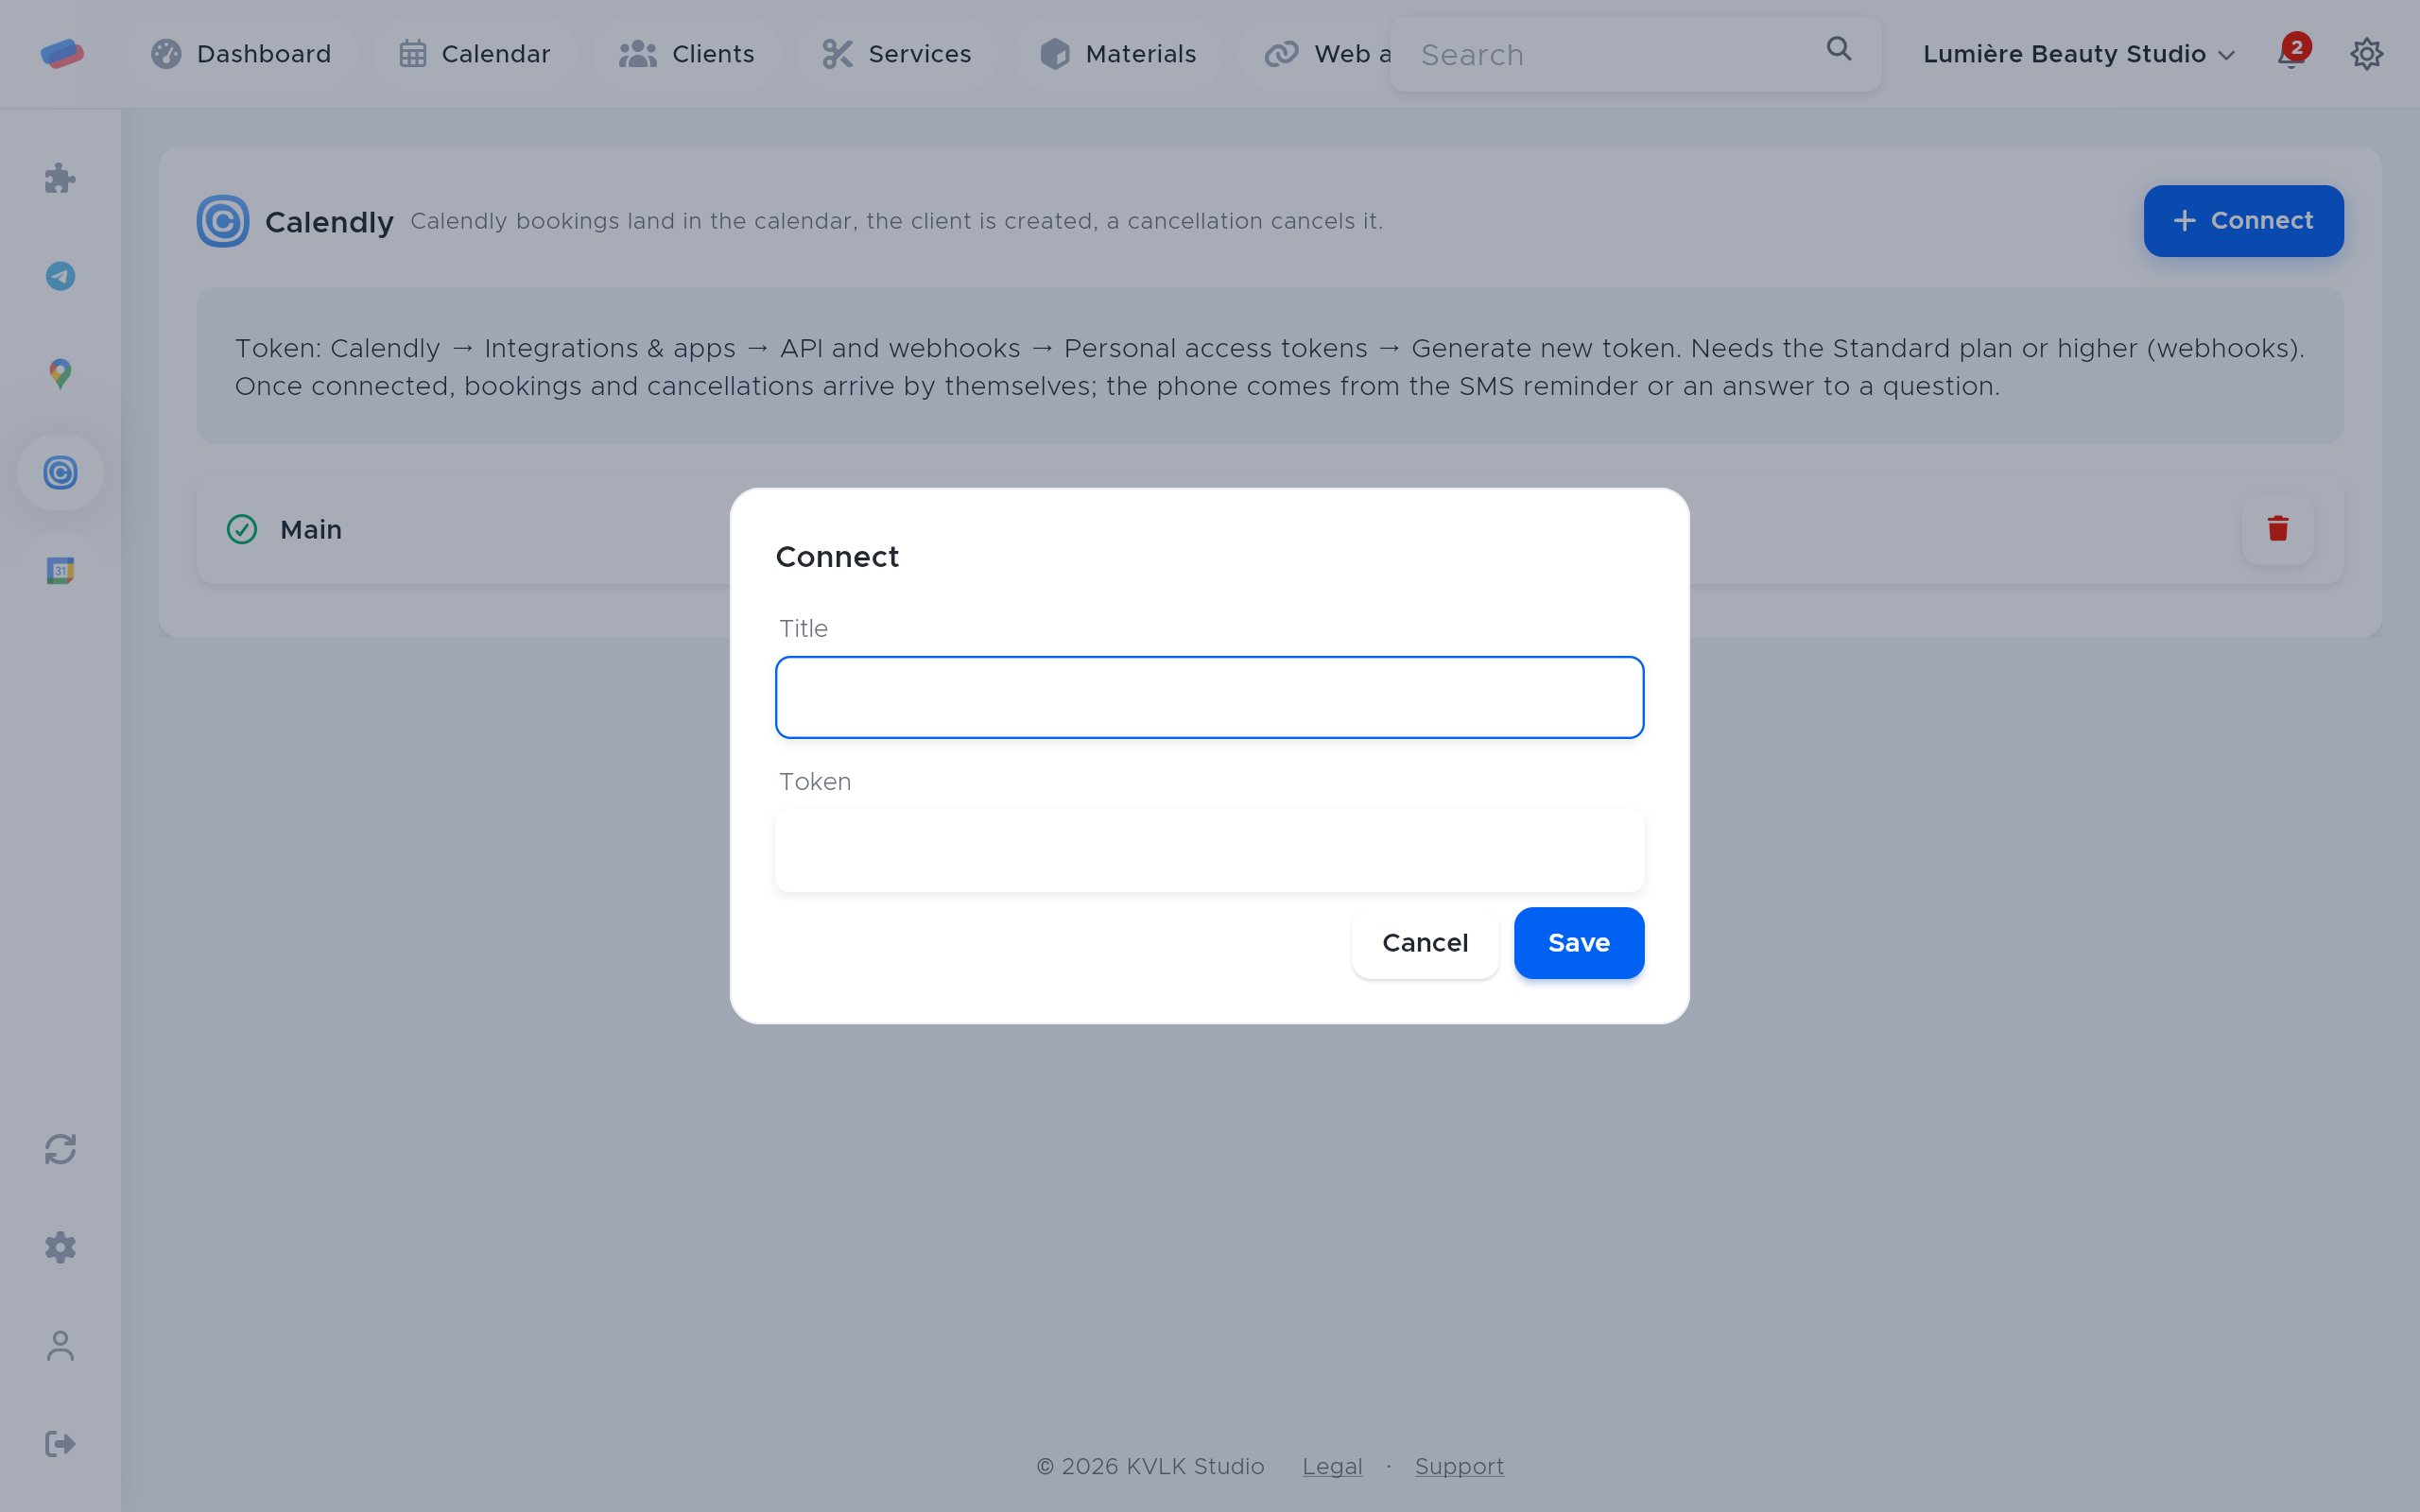Open the integrations puzzle icon in sidebar

pyautogui.click(x=60, y=178)
